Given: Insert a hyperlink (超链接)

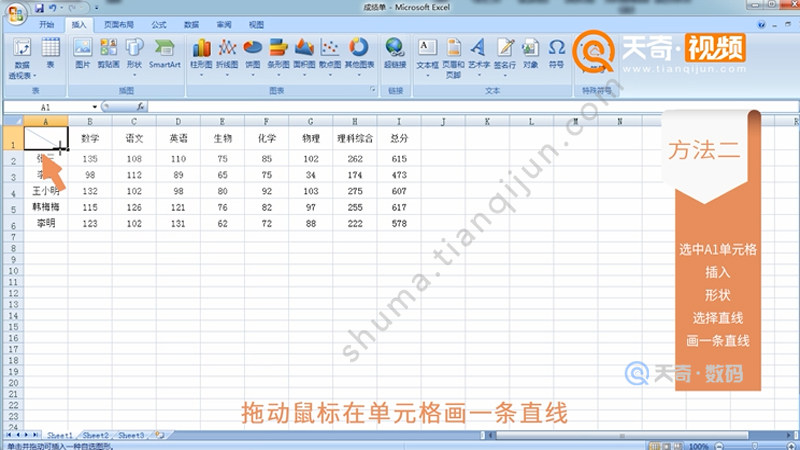Looking at the screenshot, I should click(395, 53).
